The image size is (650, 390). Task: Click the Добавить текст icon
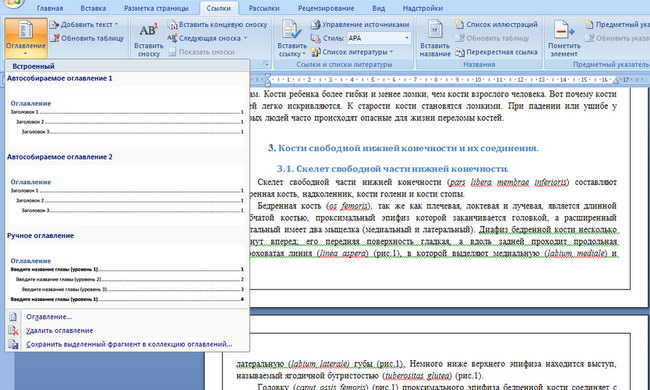click(x=54, y=25)
